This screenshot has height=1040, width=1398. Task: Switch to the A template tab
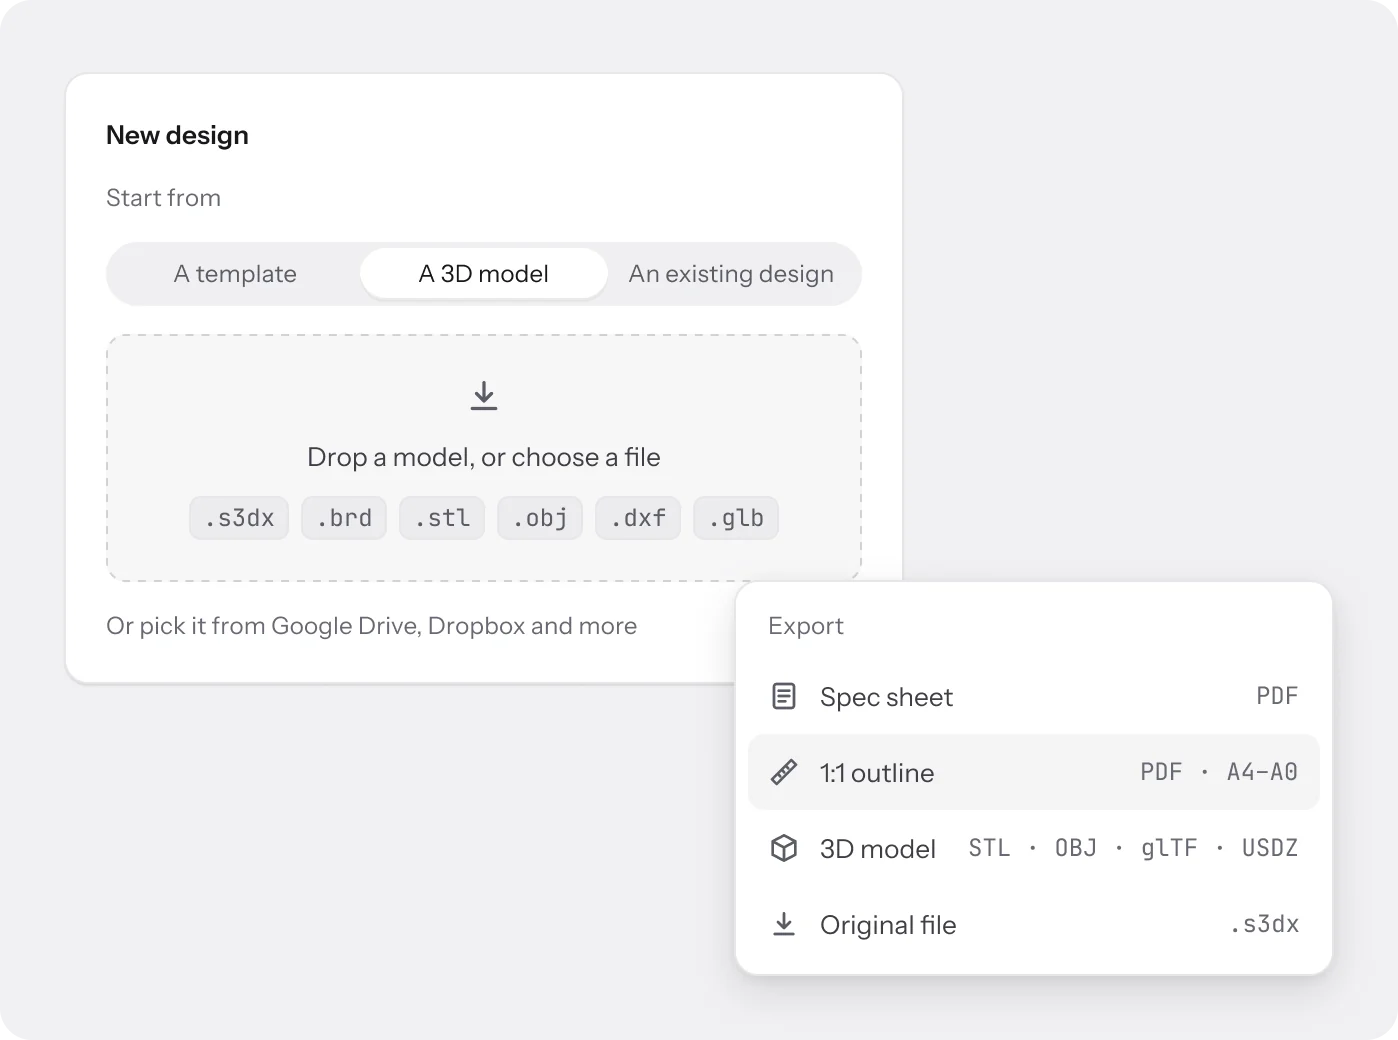pos(235,274)
